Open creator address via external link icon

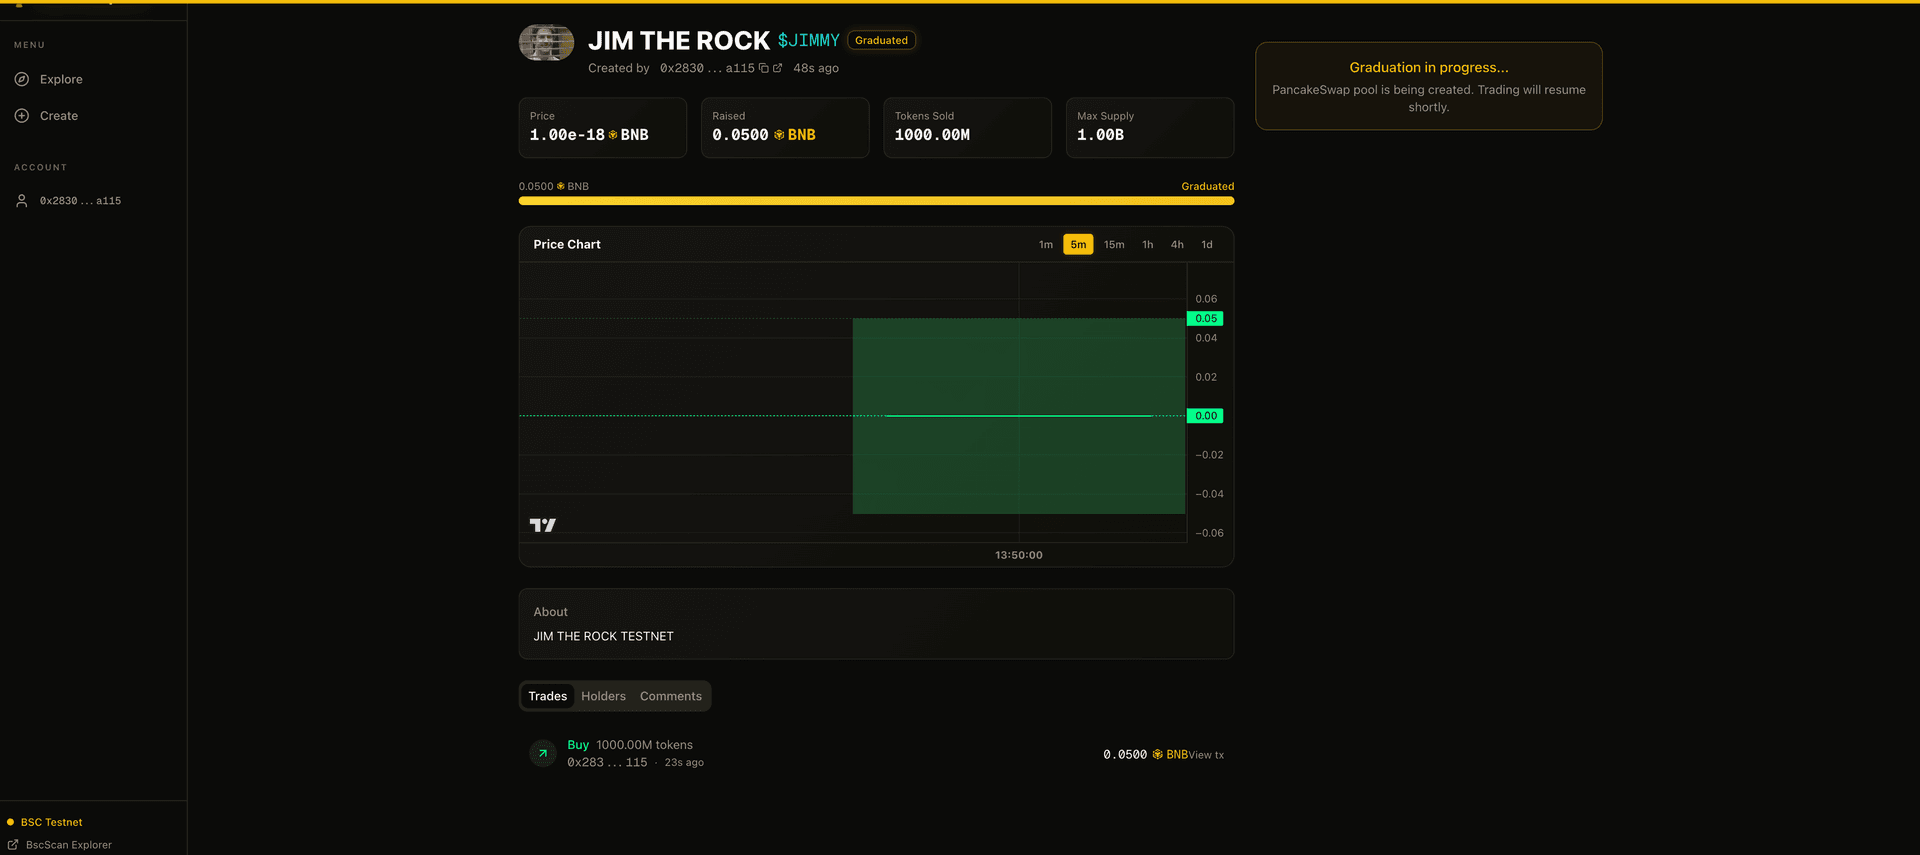(777, 68)
